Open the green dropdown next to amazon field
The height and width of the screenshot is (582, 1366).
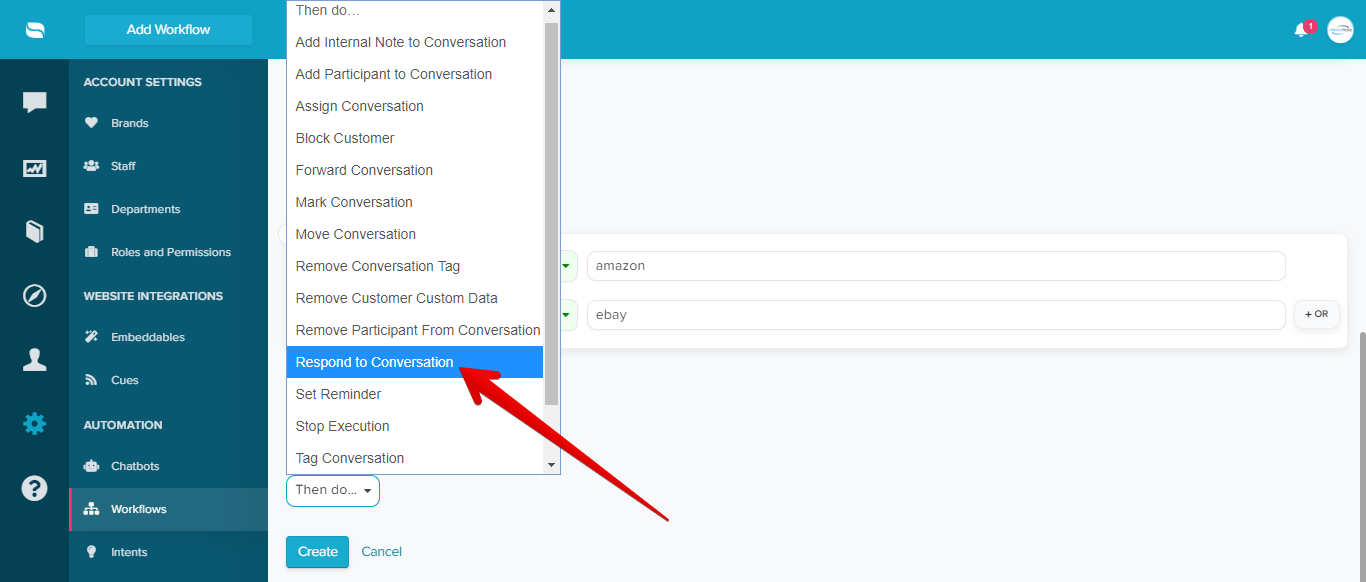567,266
